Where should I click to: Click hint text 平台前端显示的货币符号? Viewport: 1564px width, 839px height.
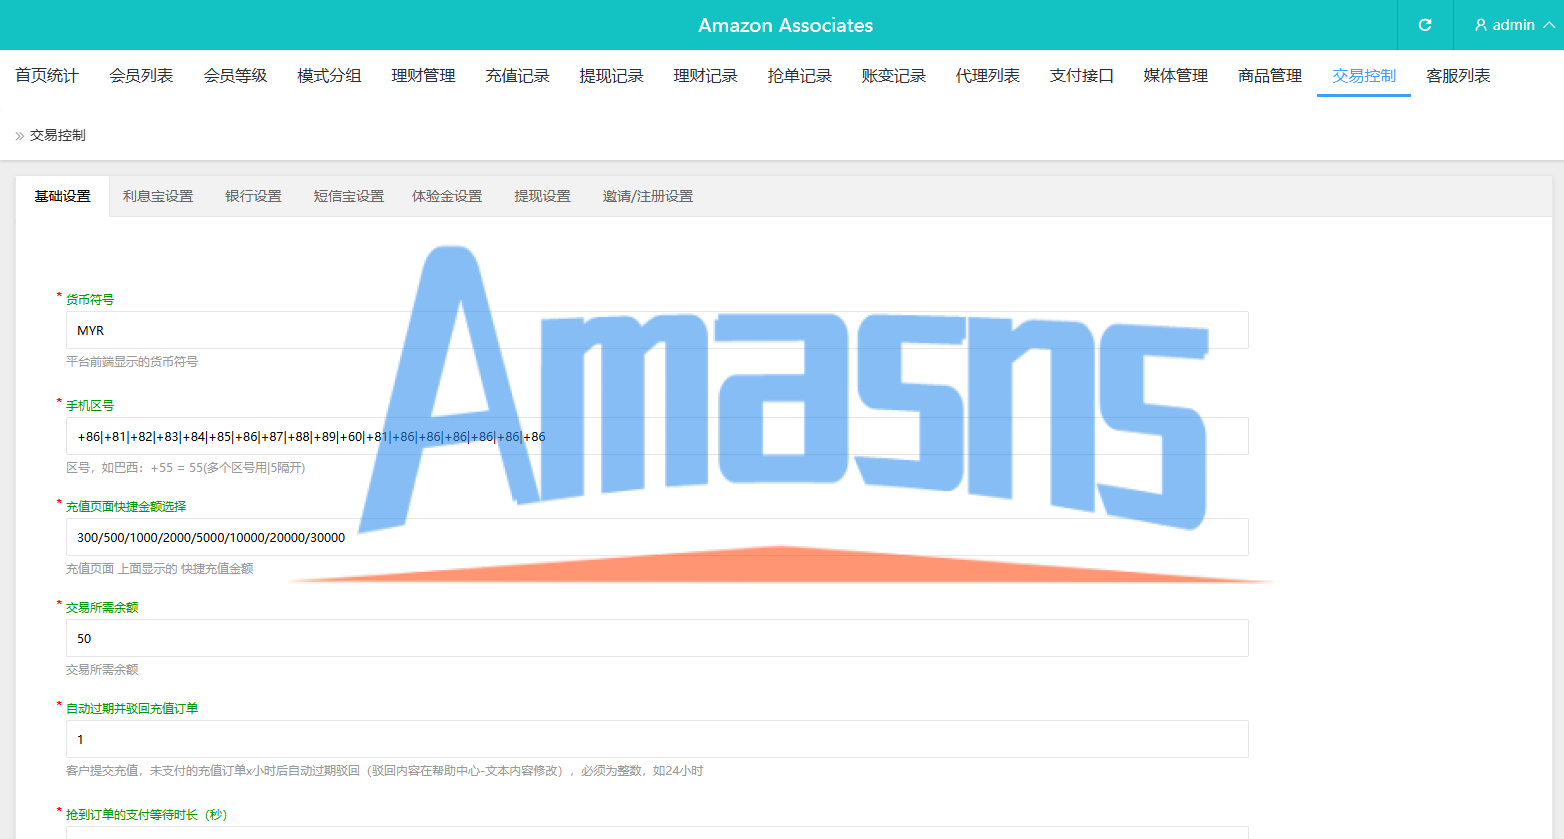[x=132, y=362]
